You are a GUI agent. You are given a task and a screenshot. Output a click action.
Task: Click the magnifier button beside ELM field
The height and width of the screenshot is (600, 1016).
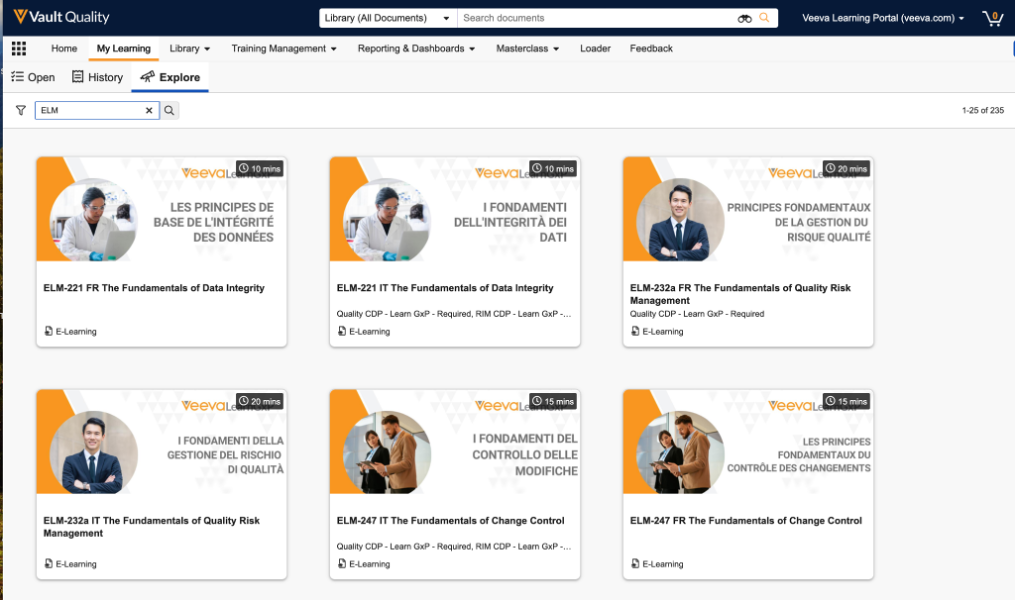(169, 110)
